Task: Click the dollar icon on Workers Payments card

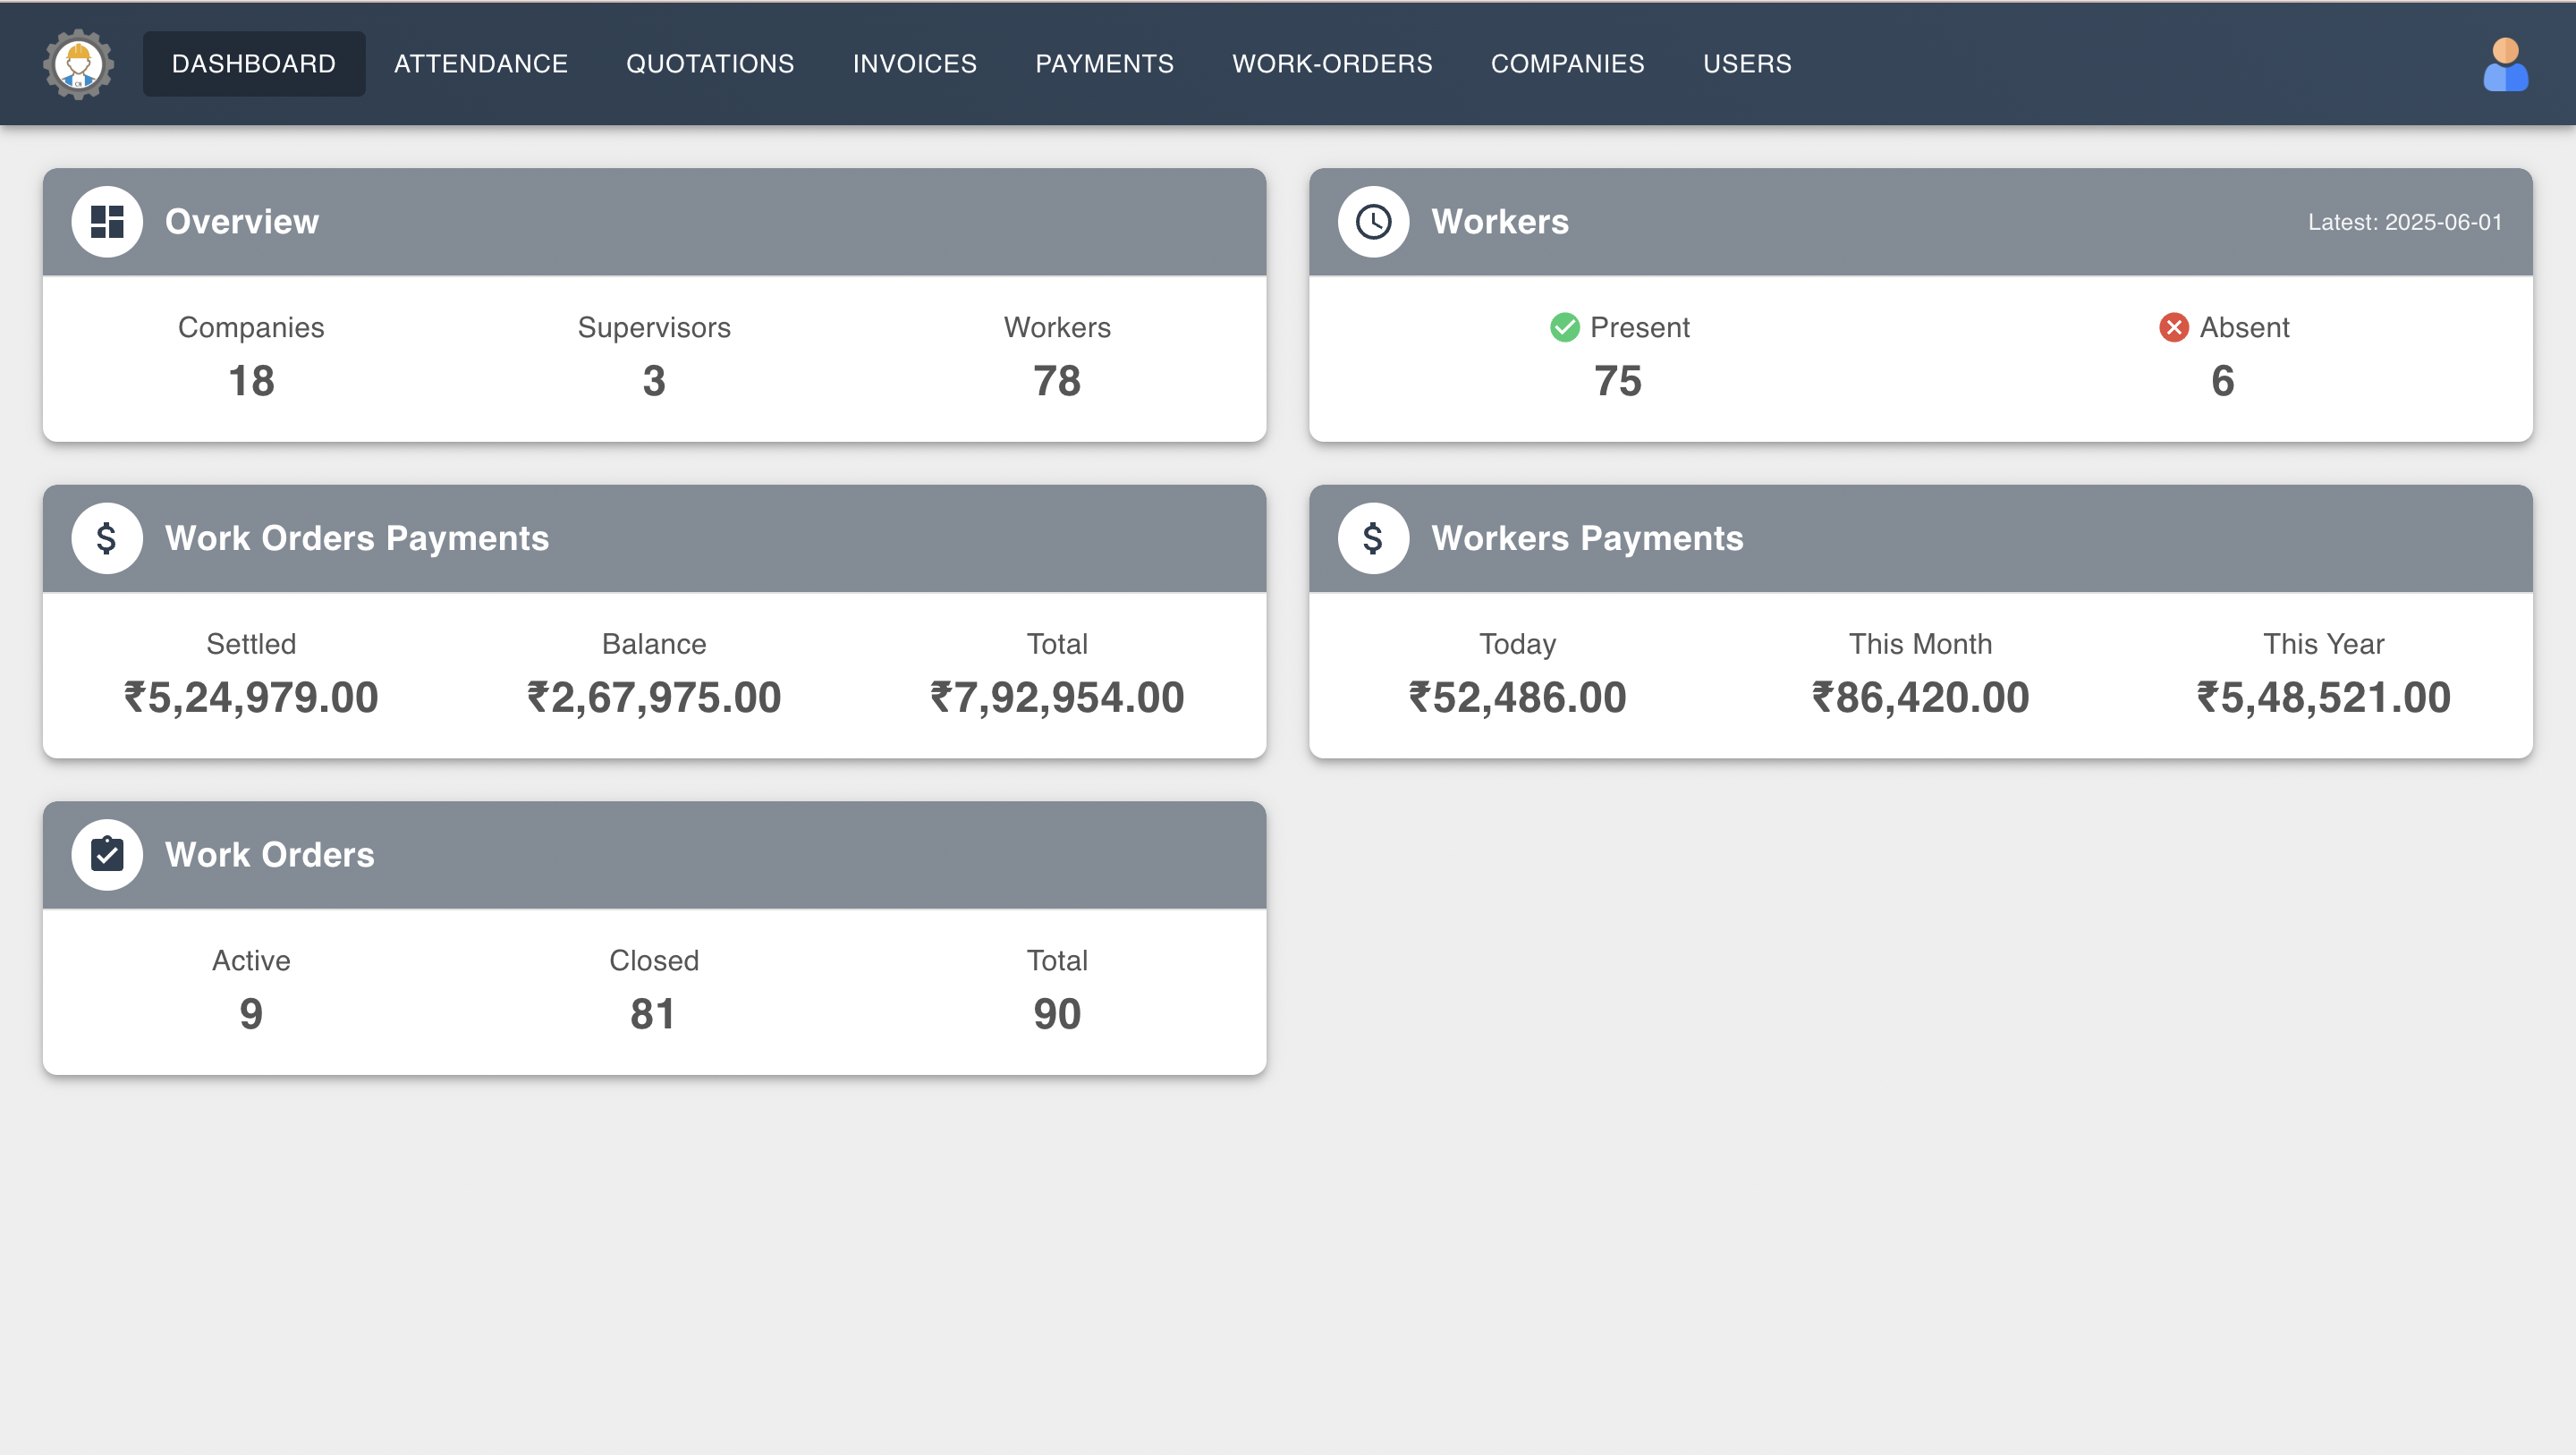Action: click(1372, 537)
